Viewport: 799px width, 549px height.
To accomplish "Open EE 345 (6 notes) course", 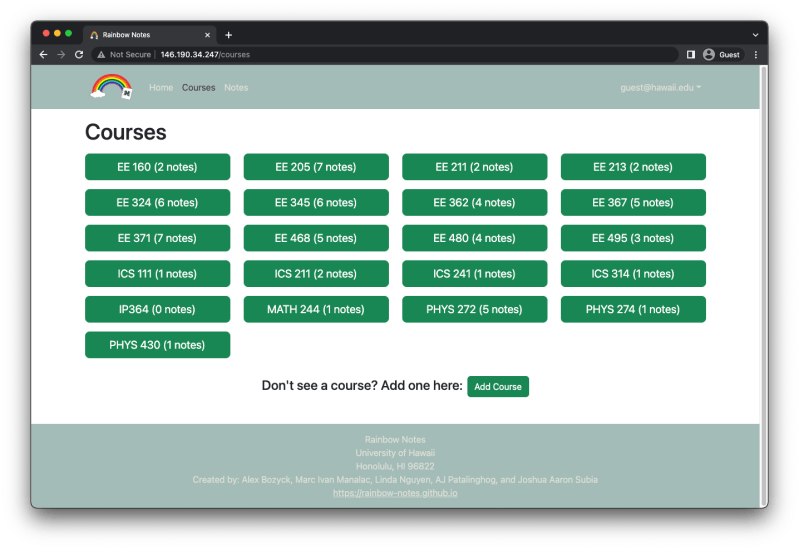I will [x=316, y=202].
